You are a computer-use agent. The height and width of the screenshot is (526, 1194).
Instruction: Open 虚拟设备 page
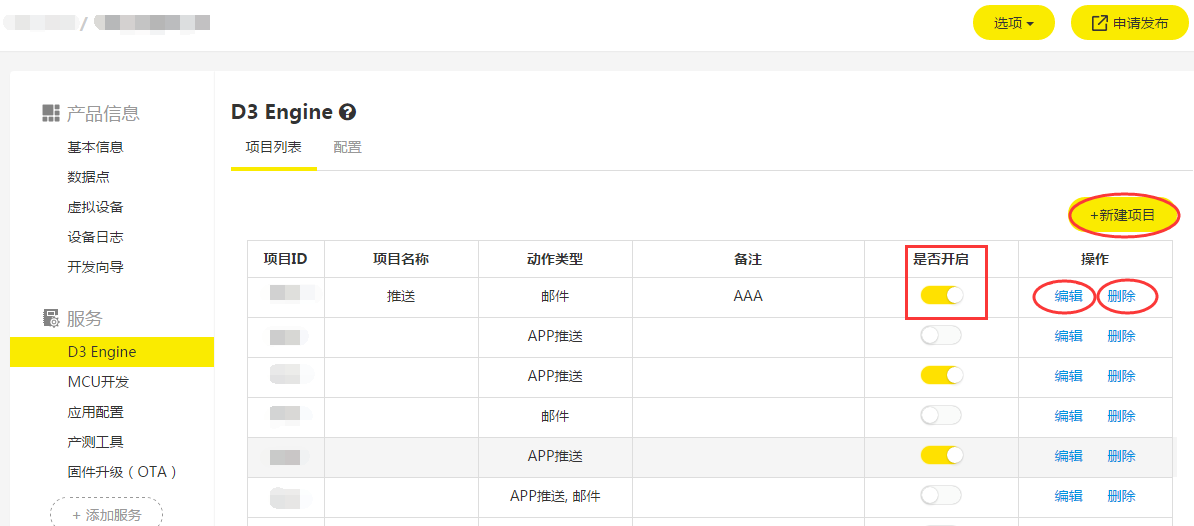(x=95, y=207)
